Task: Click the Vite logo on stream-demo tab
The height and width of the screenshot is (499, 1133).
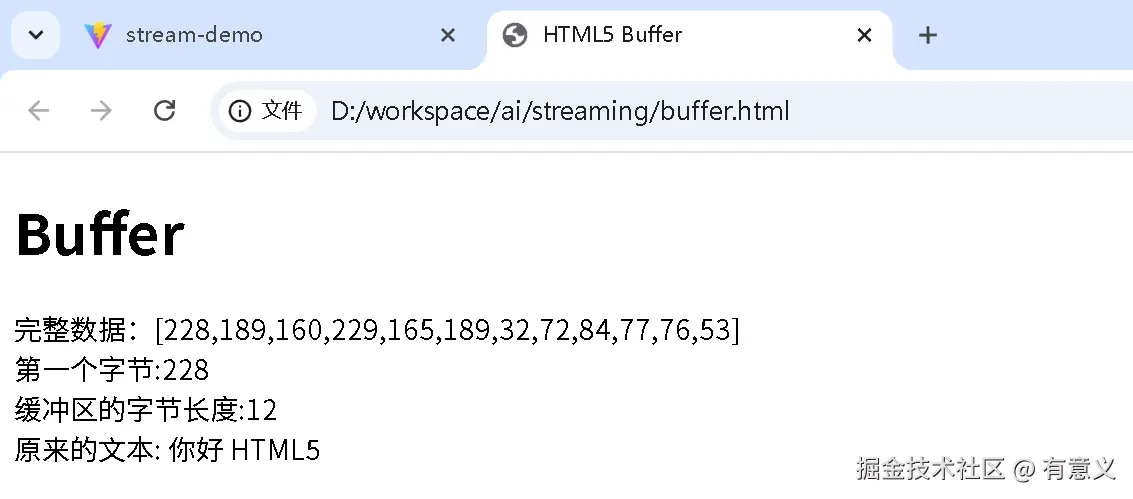Action: tap(98, 35)
